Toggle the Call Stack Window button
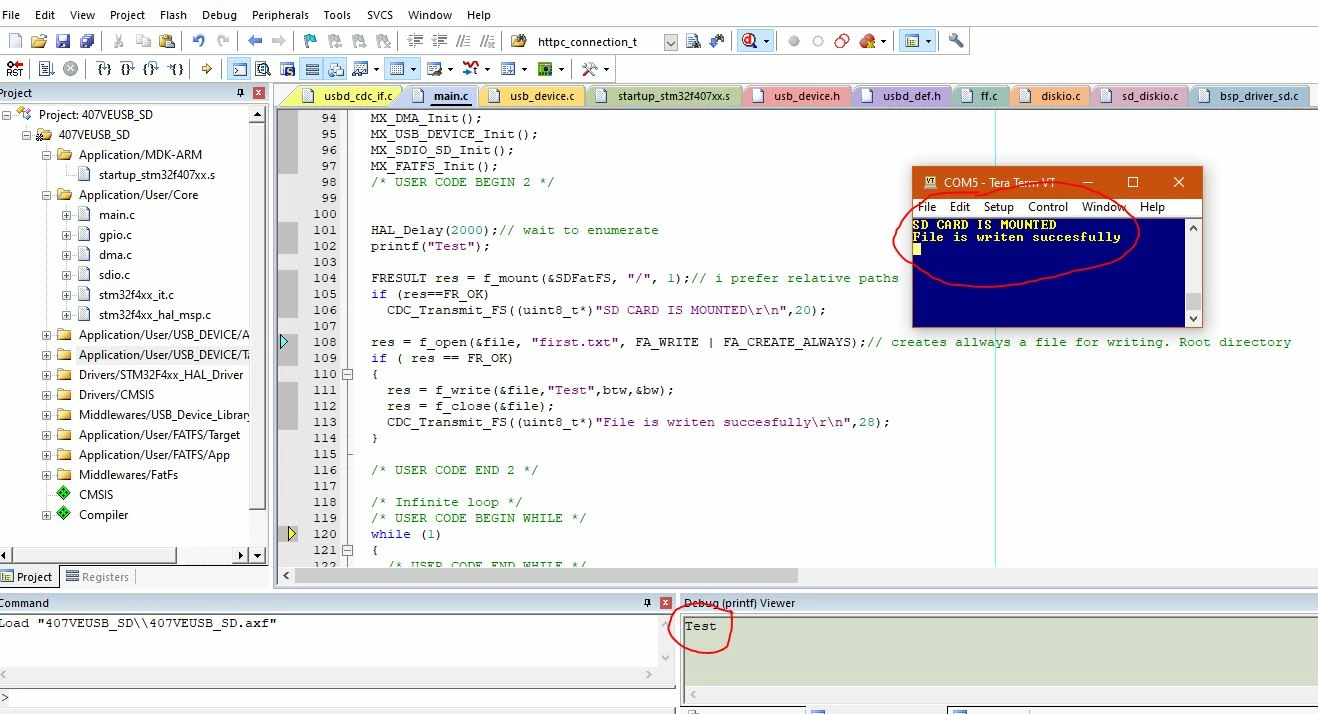Screen dimensions: 1318x714 coord(335,69)
